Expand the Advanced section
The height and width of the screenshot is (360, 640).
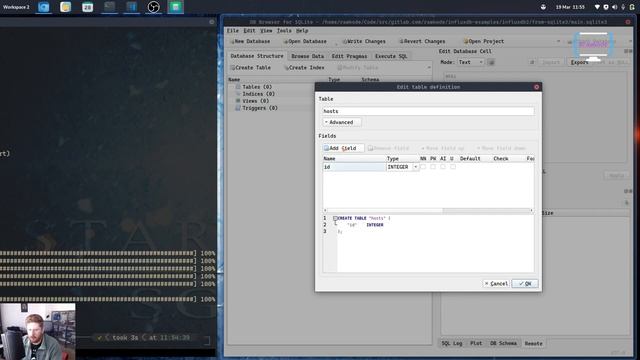click(342, 122)
